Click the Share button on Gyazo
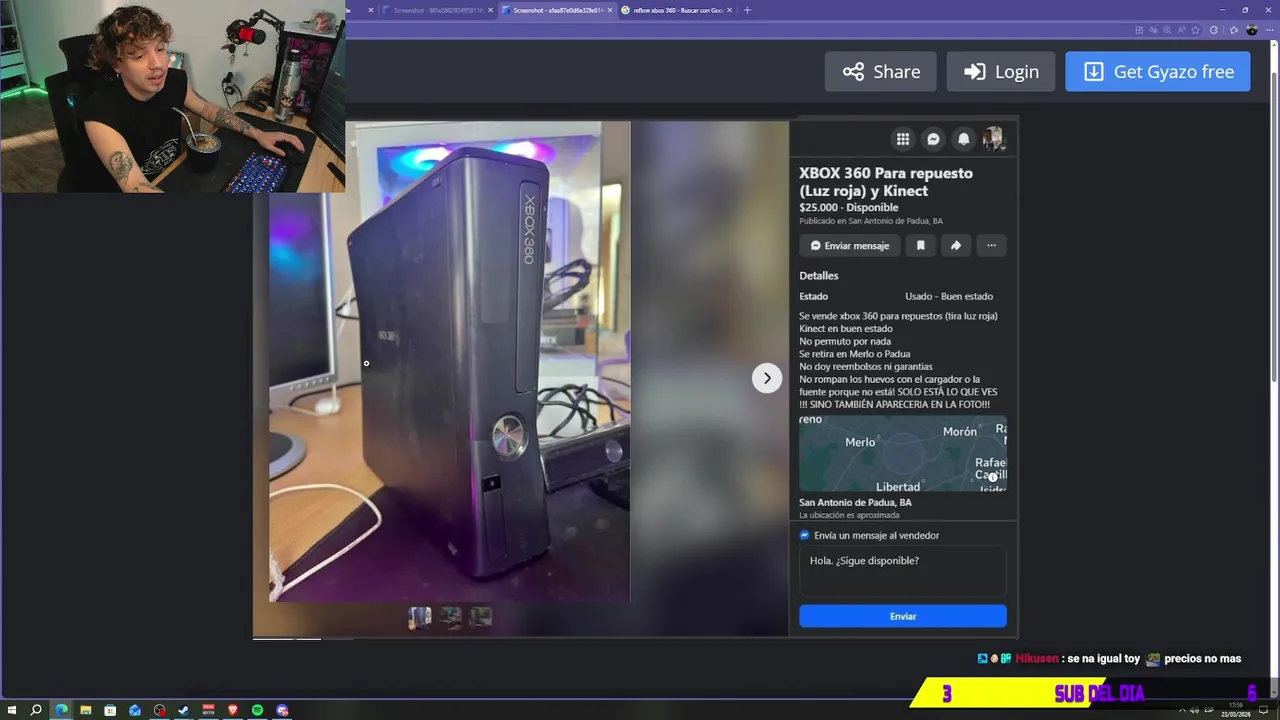 pyautogui.click(x=880, y=72)
